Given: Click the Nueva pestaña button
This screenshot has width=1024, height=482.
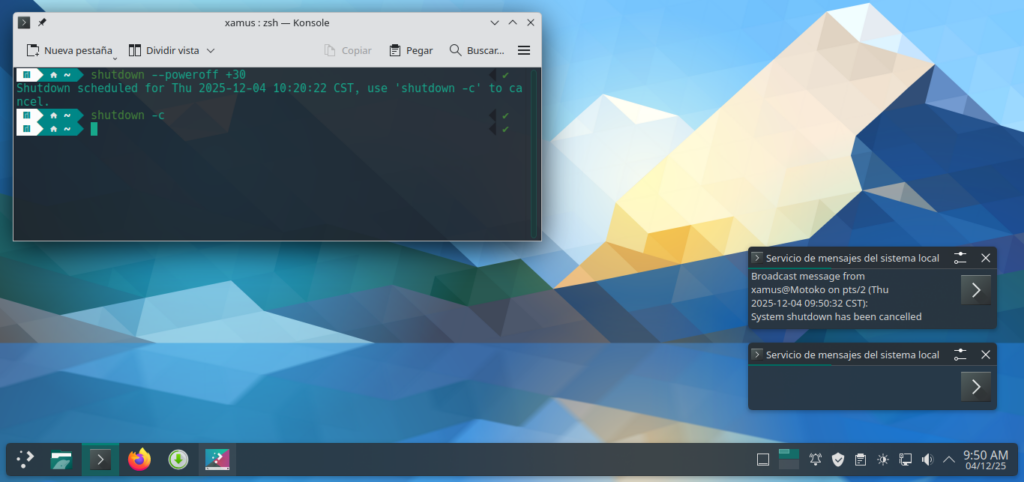Looking at the screenshot, I should [69, 50].
